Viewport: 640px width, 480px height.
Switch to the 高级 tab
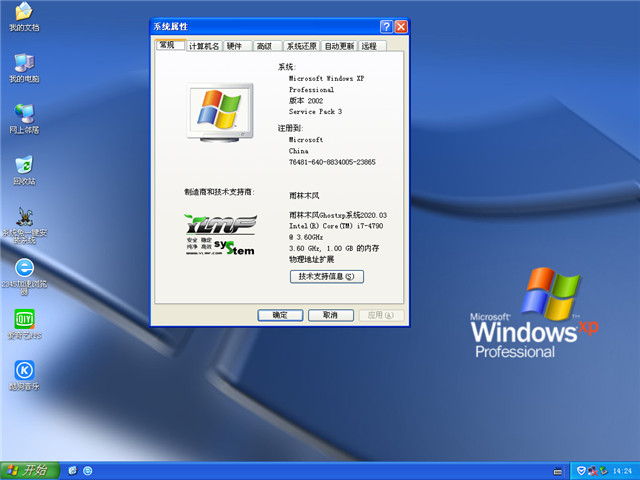pos(267,46)
